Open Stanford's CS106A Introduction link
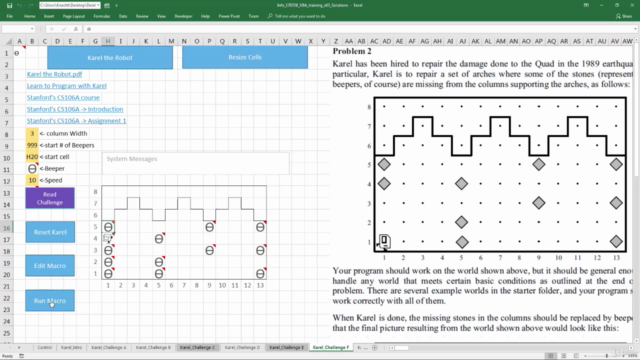 pyautogui.click(x=75, y=109)
